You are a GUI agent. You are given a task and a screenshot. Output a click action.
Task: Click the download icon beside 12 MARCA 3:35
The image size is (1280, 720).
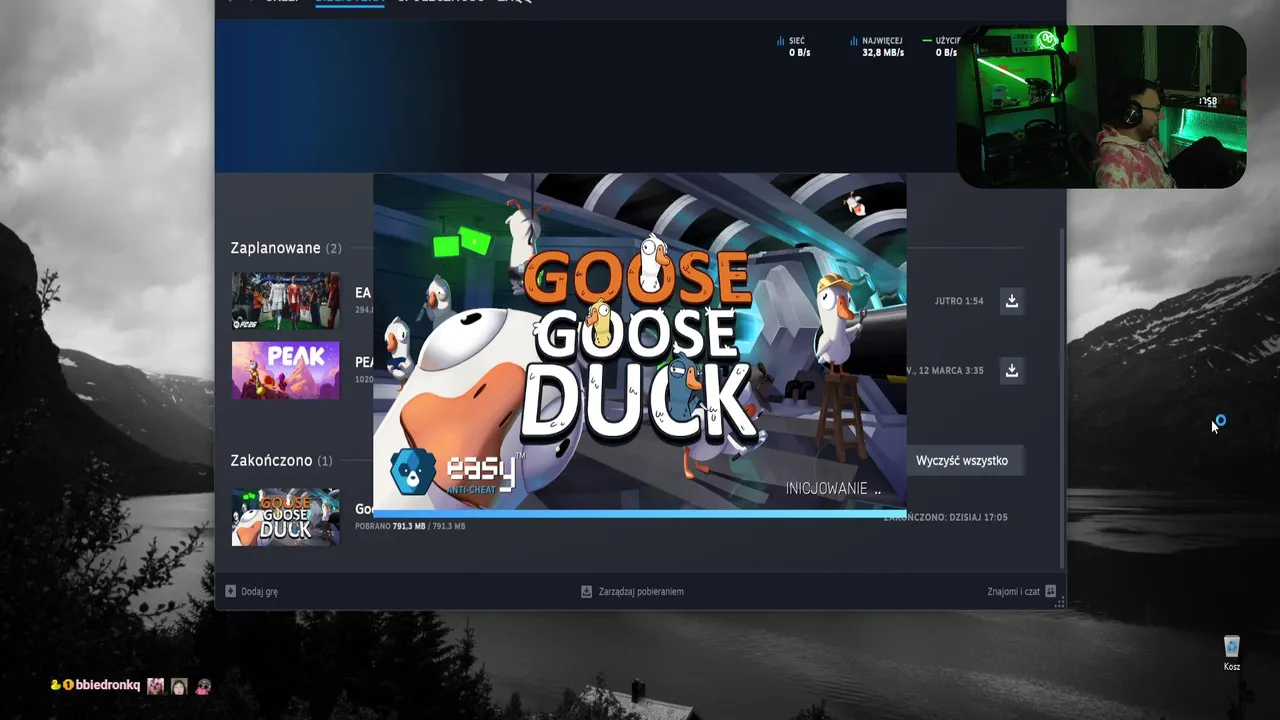pos(1012,371)
